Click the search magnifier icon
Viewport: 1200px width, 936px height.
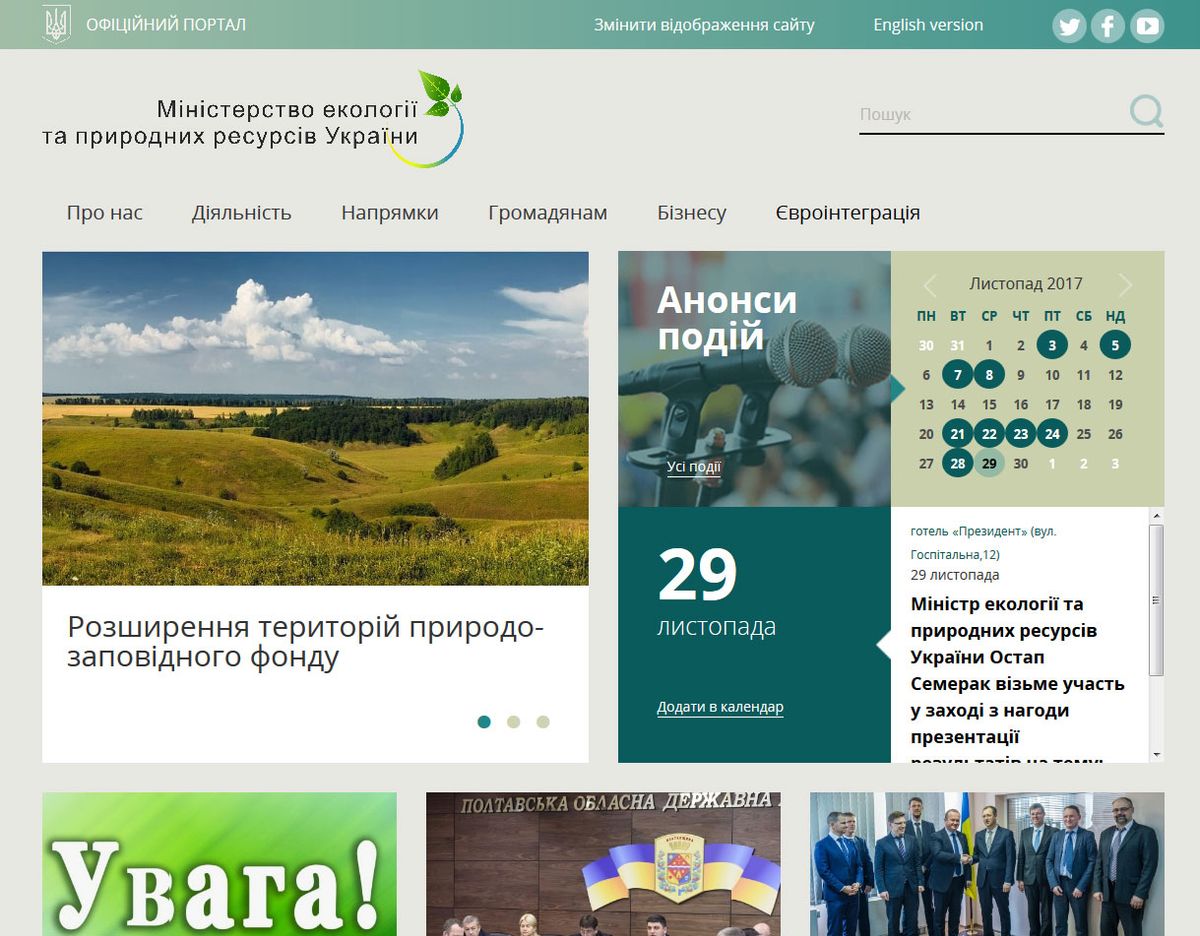(x=1147, y=111)
